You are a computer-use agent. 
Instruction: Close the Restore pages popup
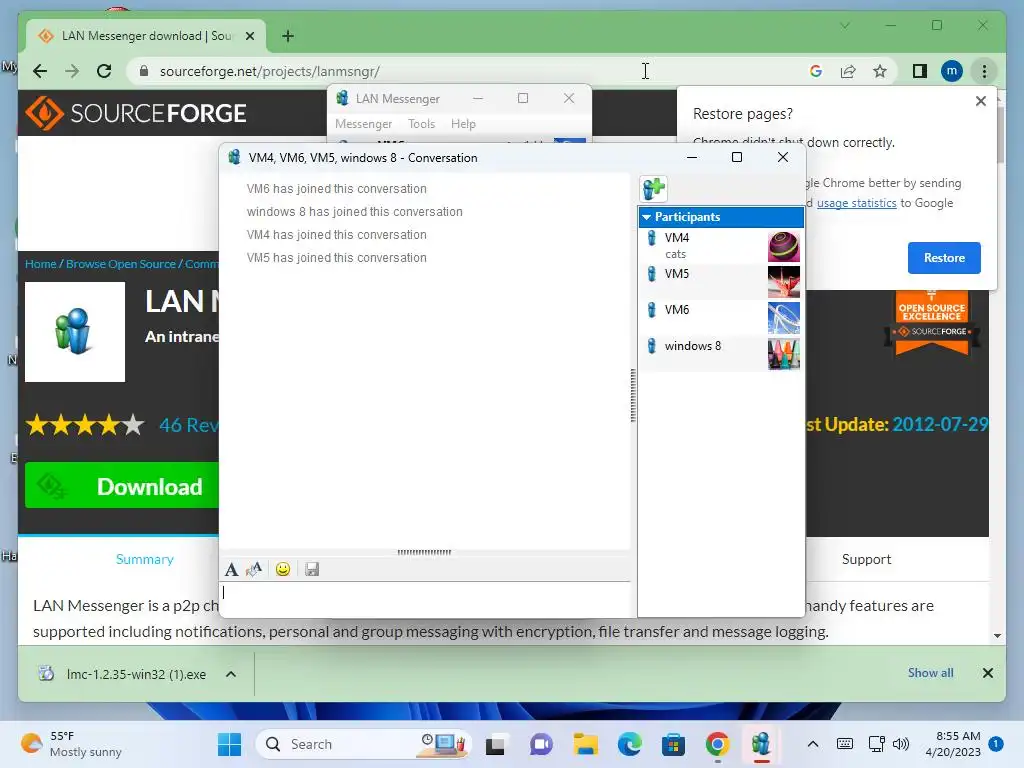[980, 101]
